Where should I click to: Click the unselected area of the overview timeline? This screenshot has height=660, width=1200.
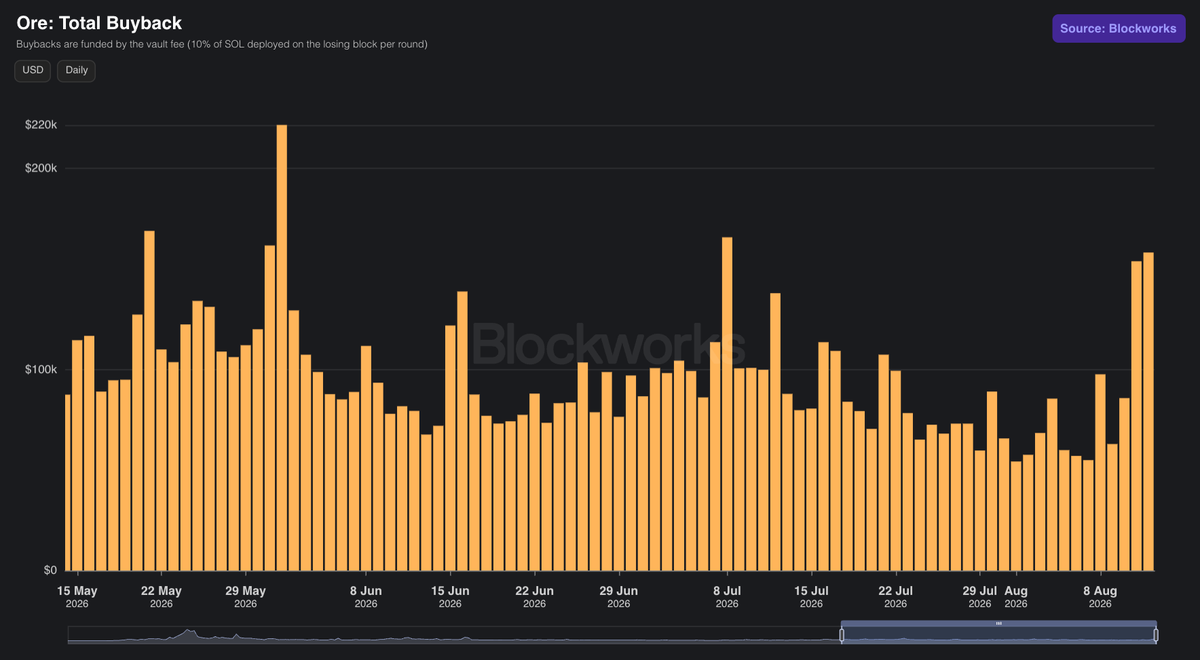tap(454, 634)
